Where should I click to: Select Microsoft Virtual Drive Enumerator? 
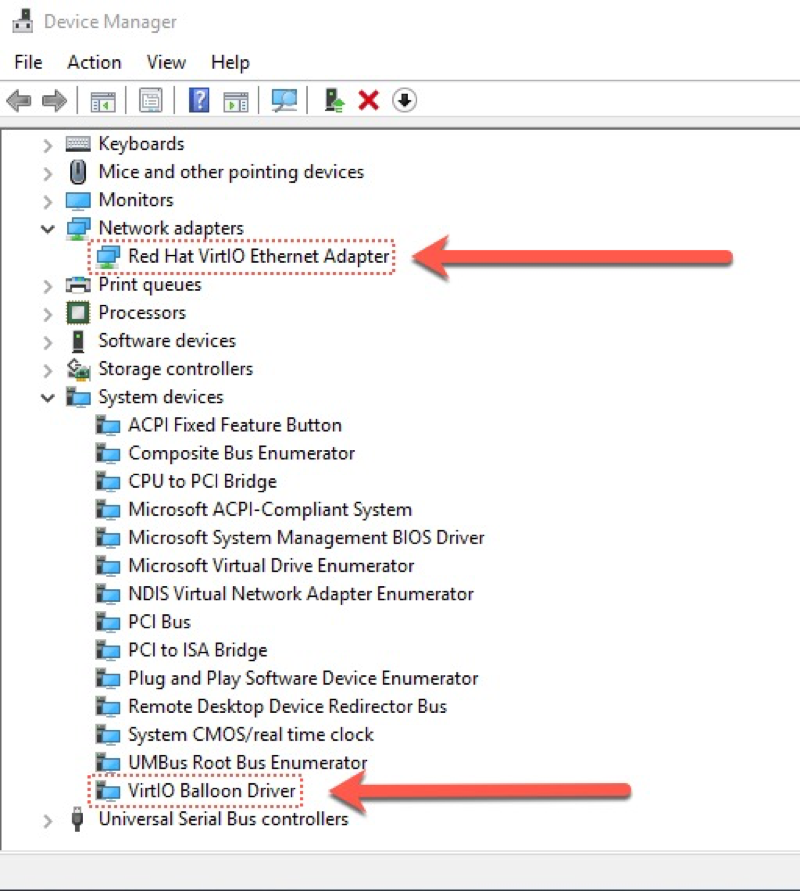[x=271, y=566]
